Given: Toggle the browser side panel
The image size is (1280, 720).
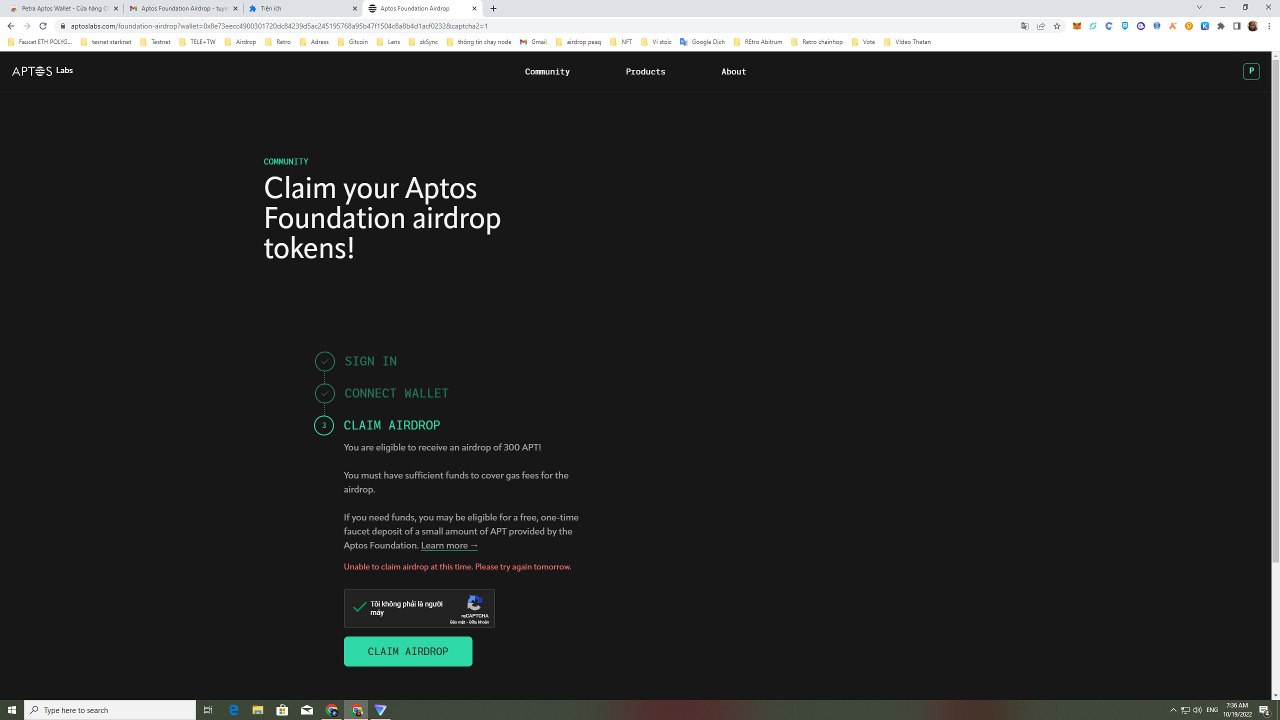Looking at the screenshot, I should [x=1237, y=26].
